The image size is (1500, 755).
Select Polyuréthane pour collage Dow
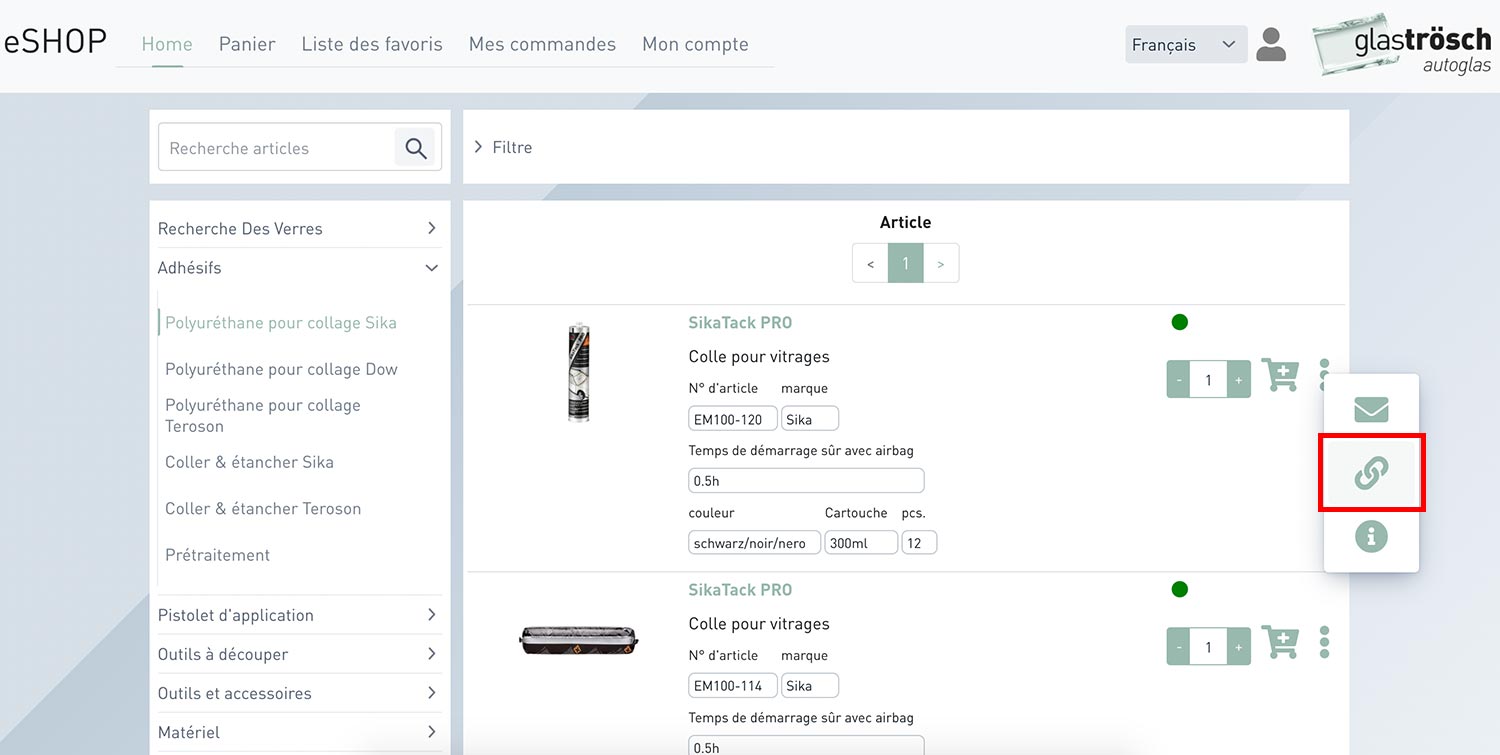click(x=281, y=369)
